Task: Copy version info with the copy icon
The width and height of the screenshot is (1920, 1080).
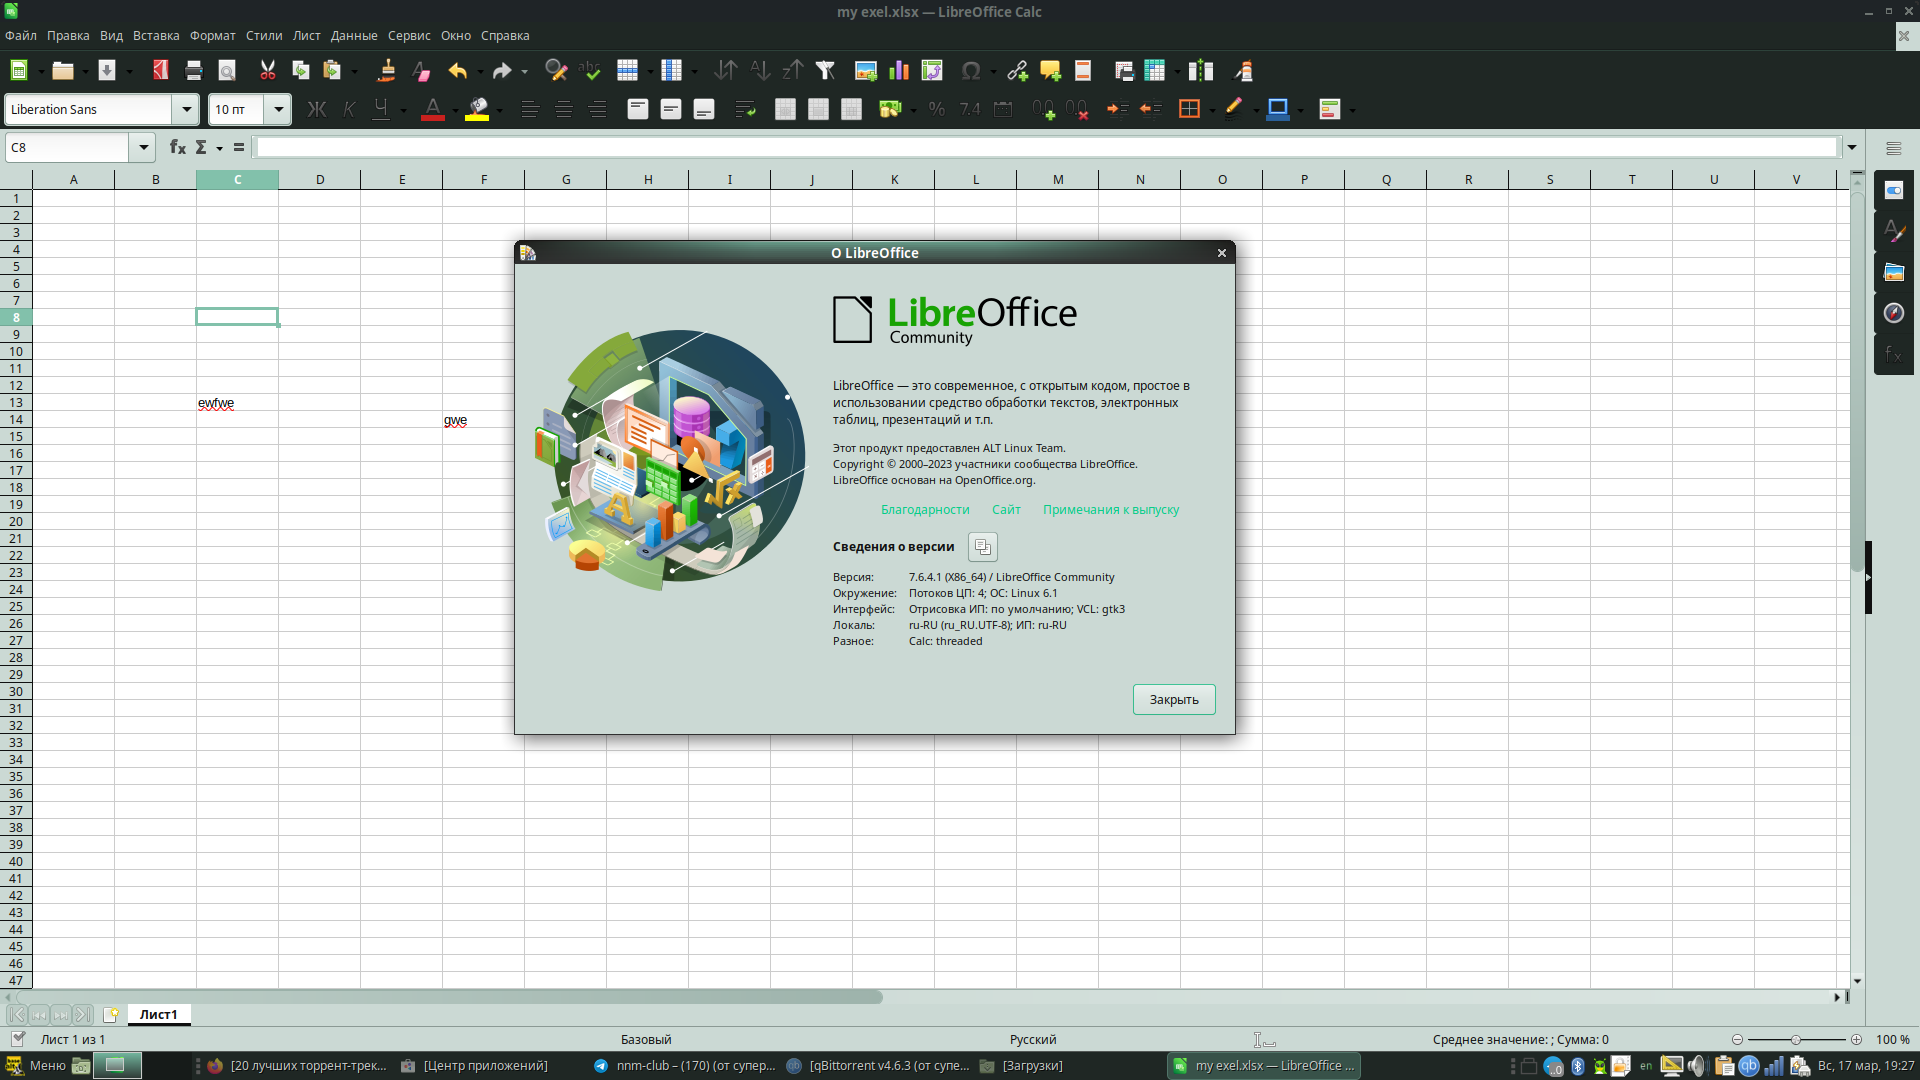Action: tap(983, 547)
